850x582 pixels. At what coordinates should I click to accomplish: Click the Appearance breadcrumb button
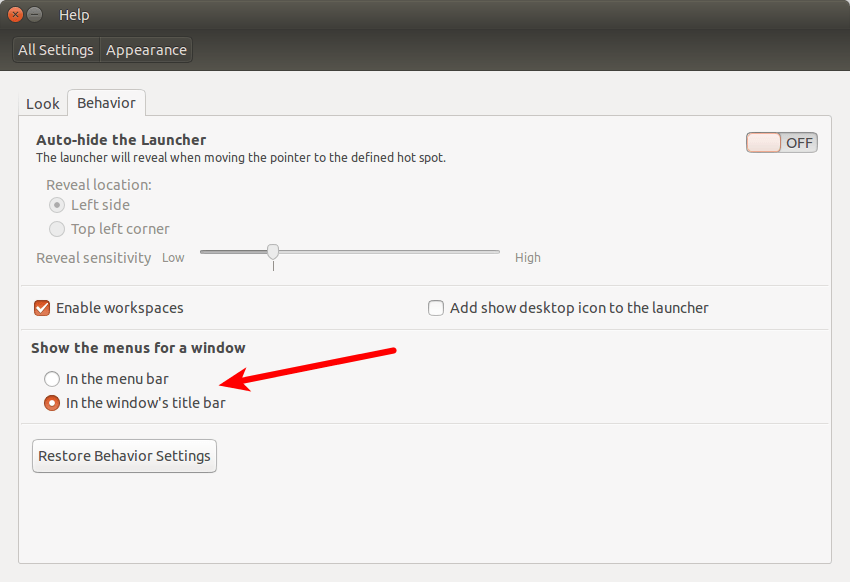[146, 50]
